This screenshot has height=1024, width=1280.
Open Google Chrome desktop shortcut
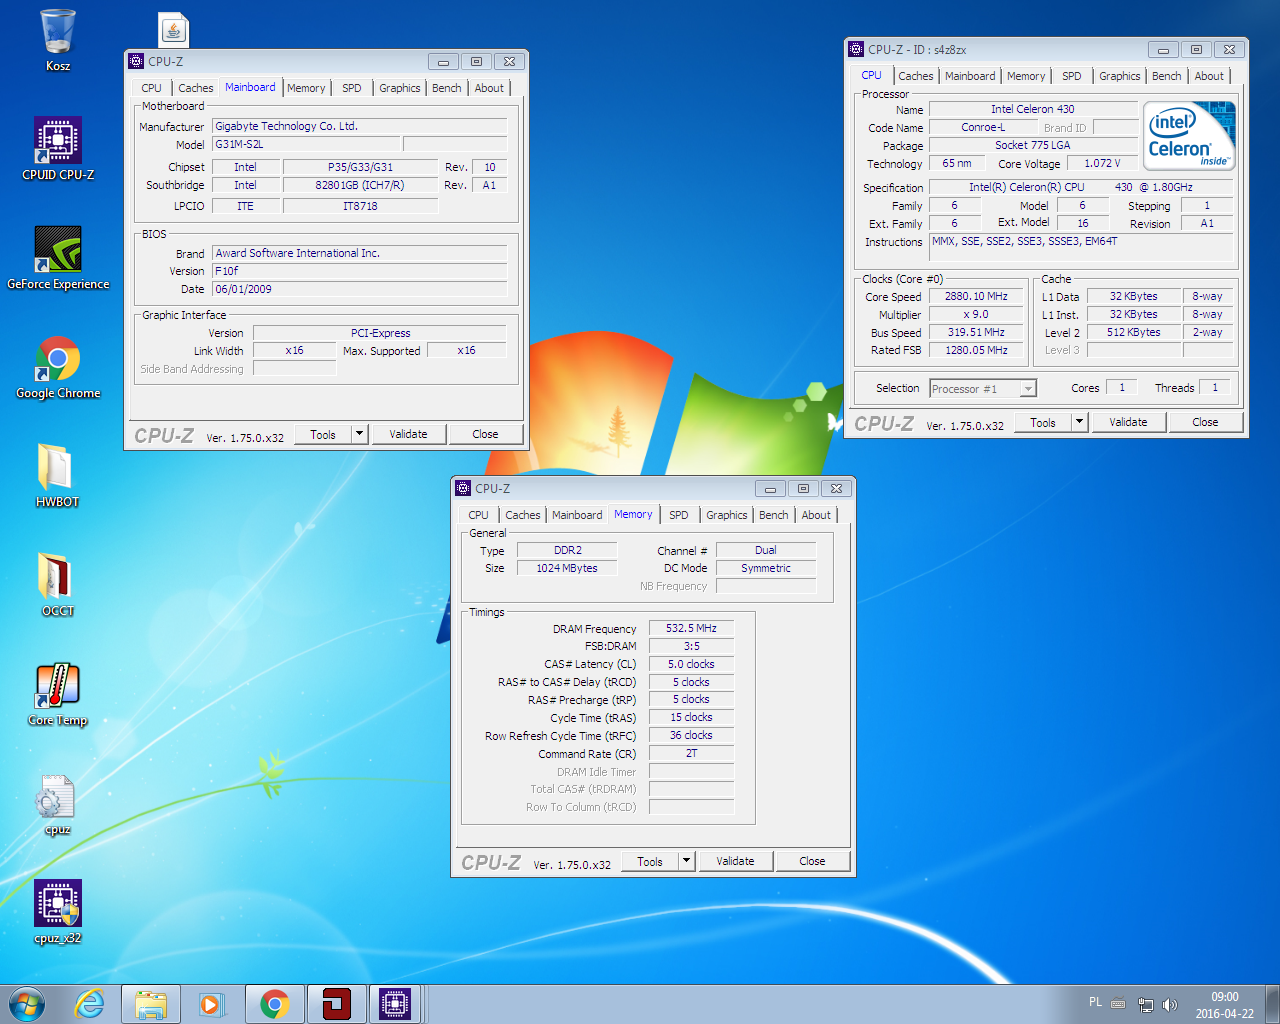pyautogui.click(x=58, y=367)
